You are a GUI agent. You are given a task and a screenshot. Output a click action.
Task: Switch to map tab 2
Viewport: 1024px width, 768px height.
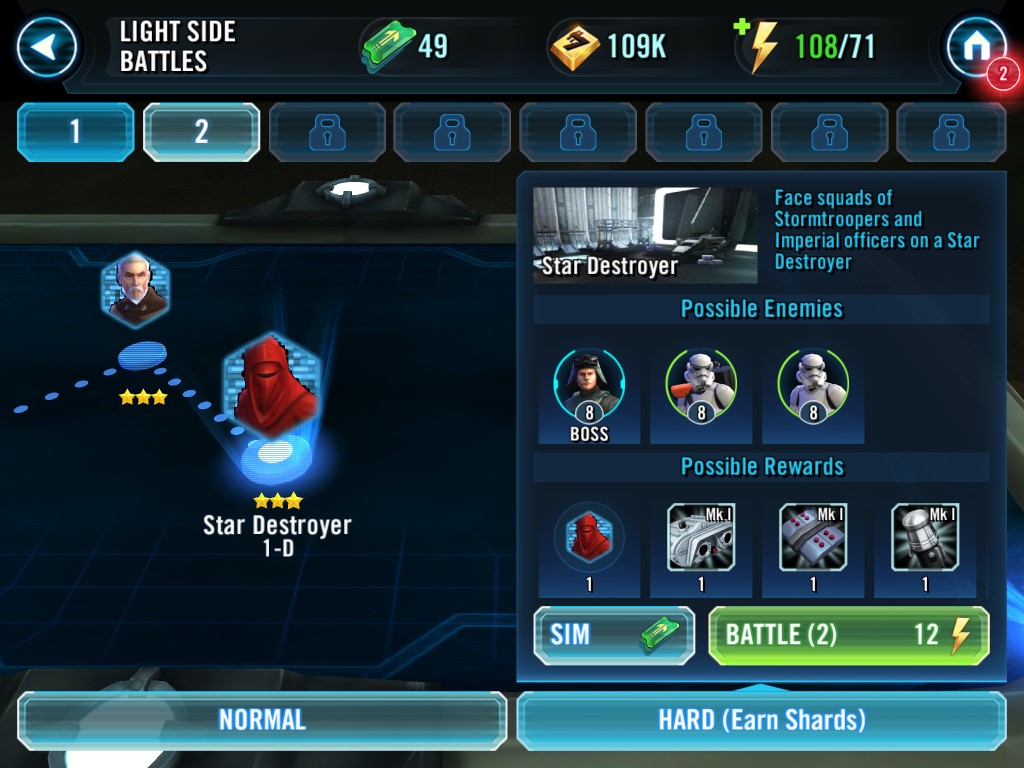pyautogui.click(x=201, y=132)
